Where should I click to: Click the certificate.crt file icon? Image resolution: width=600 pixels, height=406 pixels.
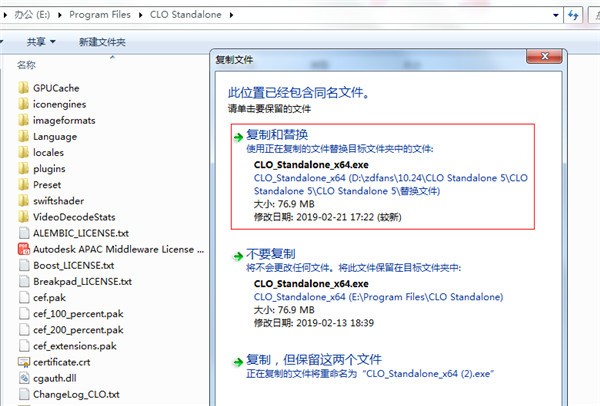[24, 362]
